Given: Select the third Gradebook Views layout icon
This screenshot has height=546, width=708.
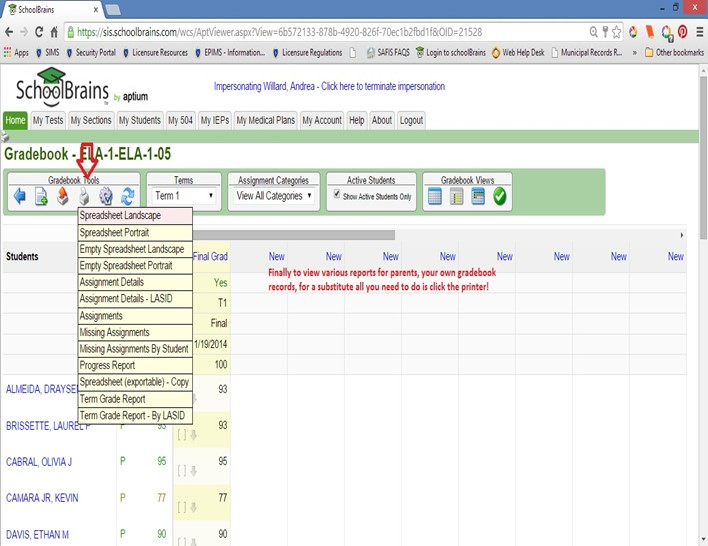Looking at the screenshot, I should coord(478,196).
